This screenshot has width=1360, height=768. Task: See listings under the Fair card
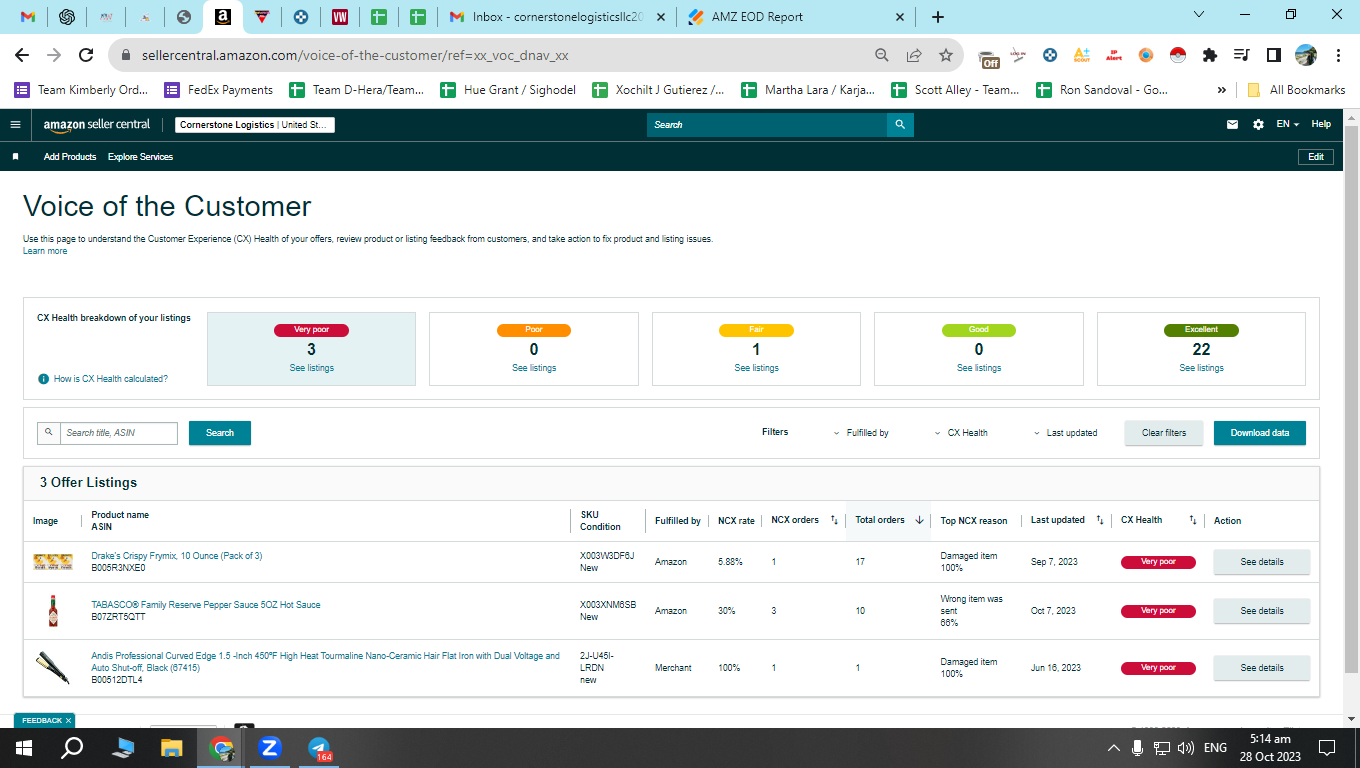click(756, 368)
